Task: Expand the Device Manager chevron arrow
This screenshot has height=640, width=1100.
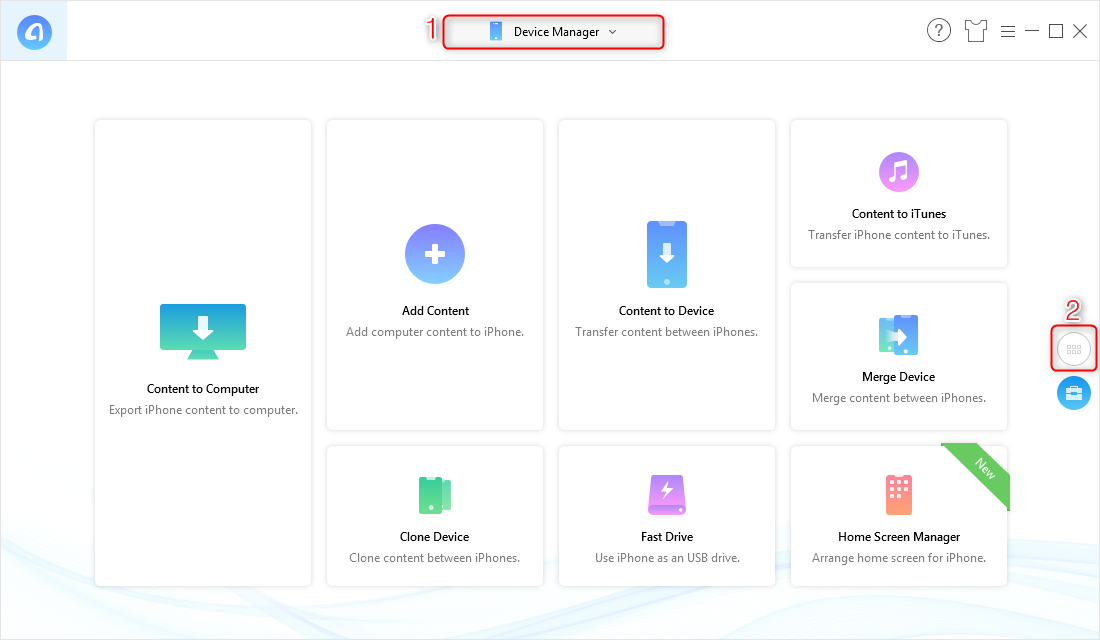Action: (612, 32)
